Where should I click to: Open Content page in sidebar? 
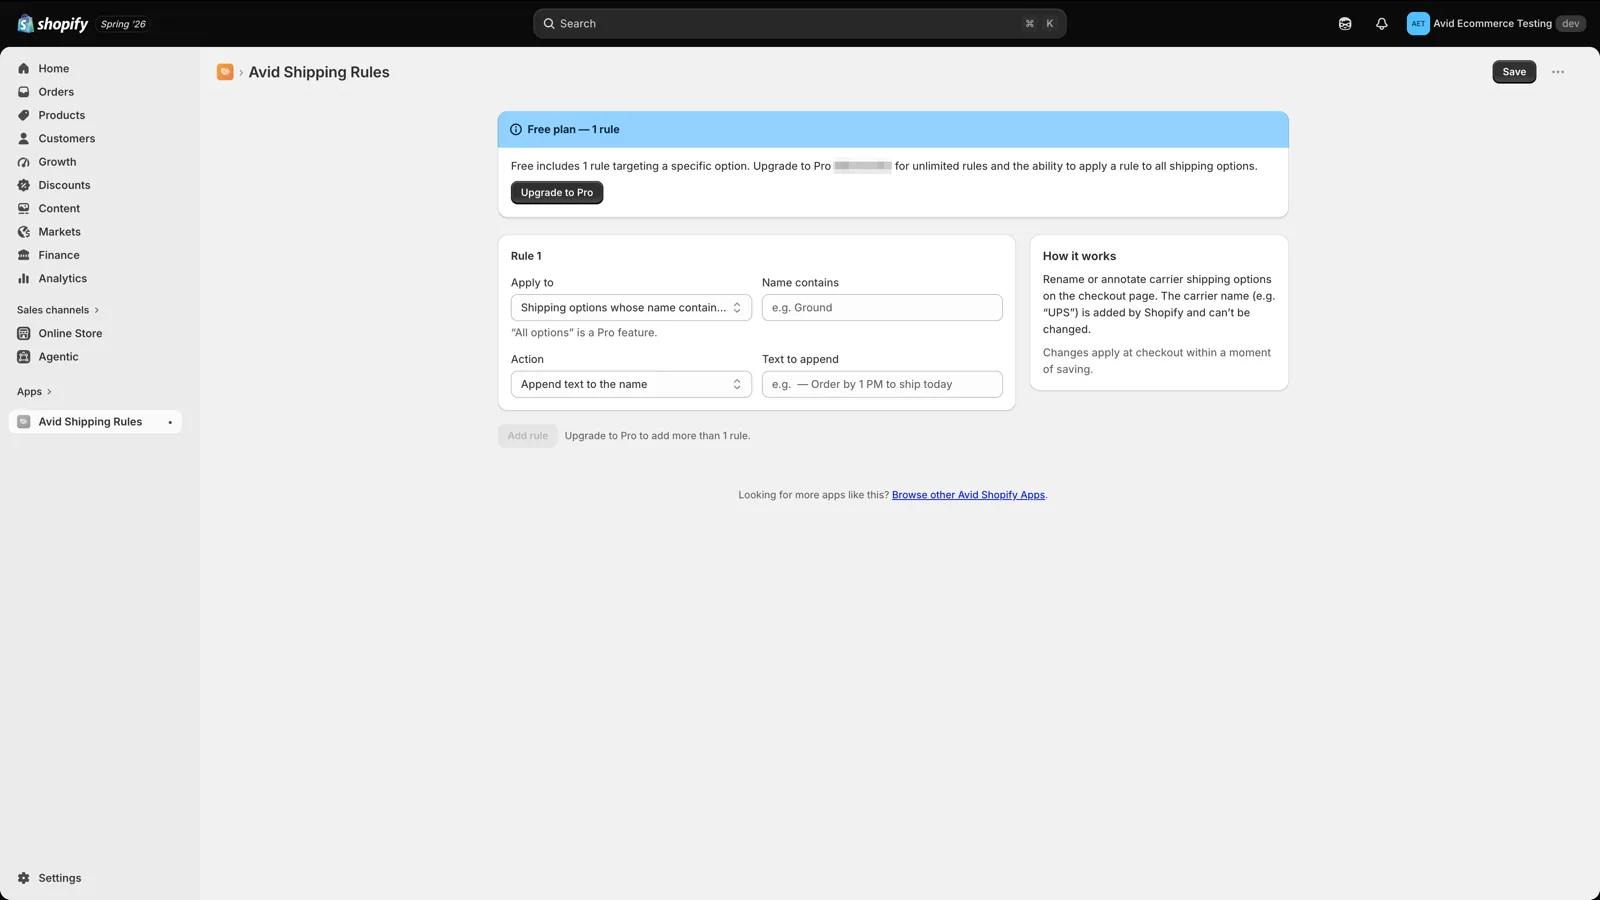point(95,209)
